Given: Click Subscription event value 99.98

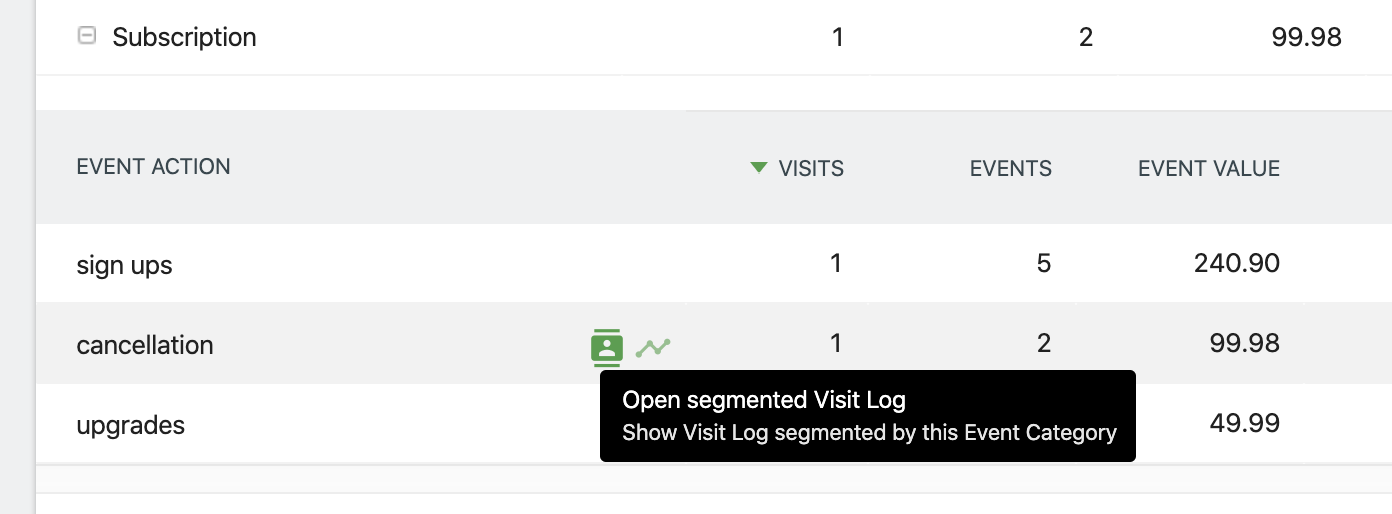Looking at the screenshot, I should coord(1306,38).
